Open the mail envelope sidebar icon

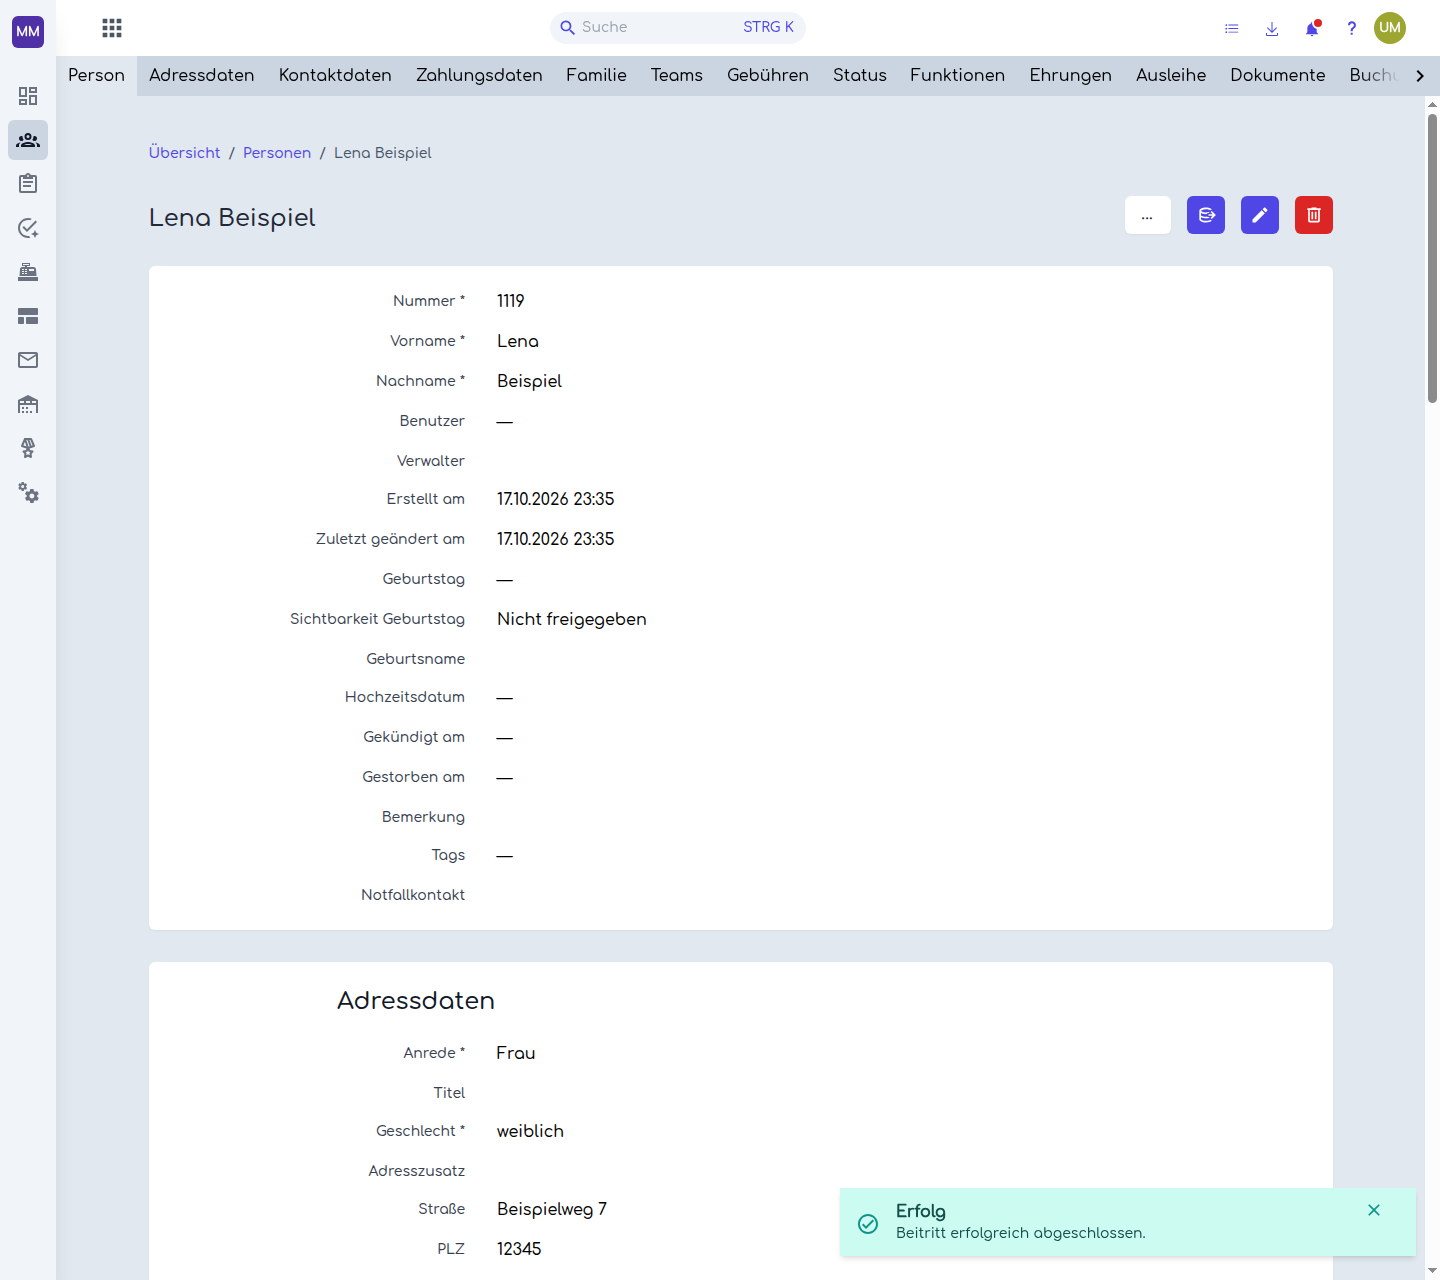tap(28, 360)
